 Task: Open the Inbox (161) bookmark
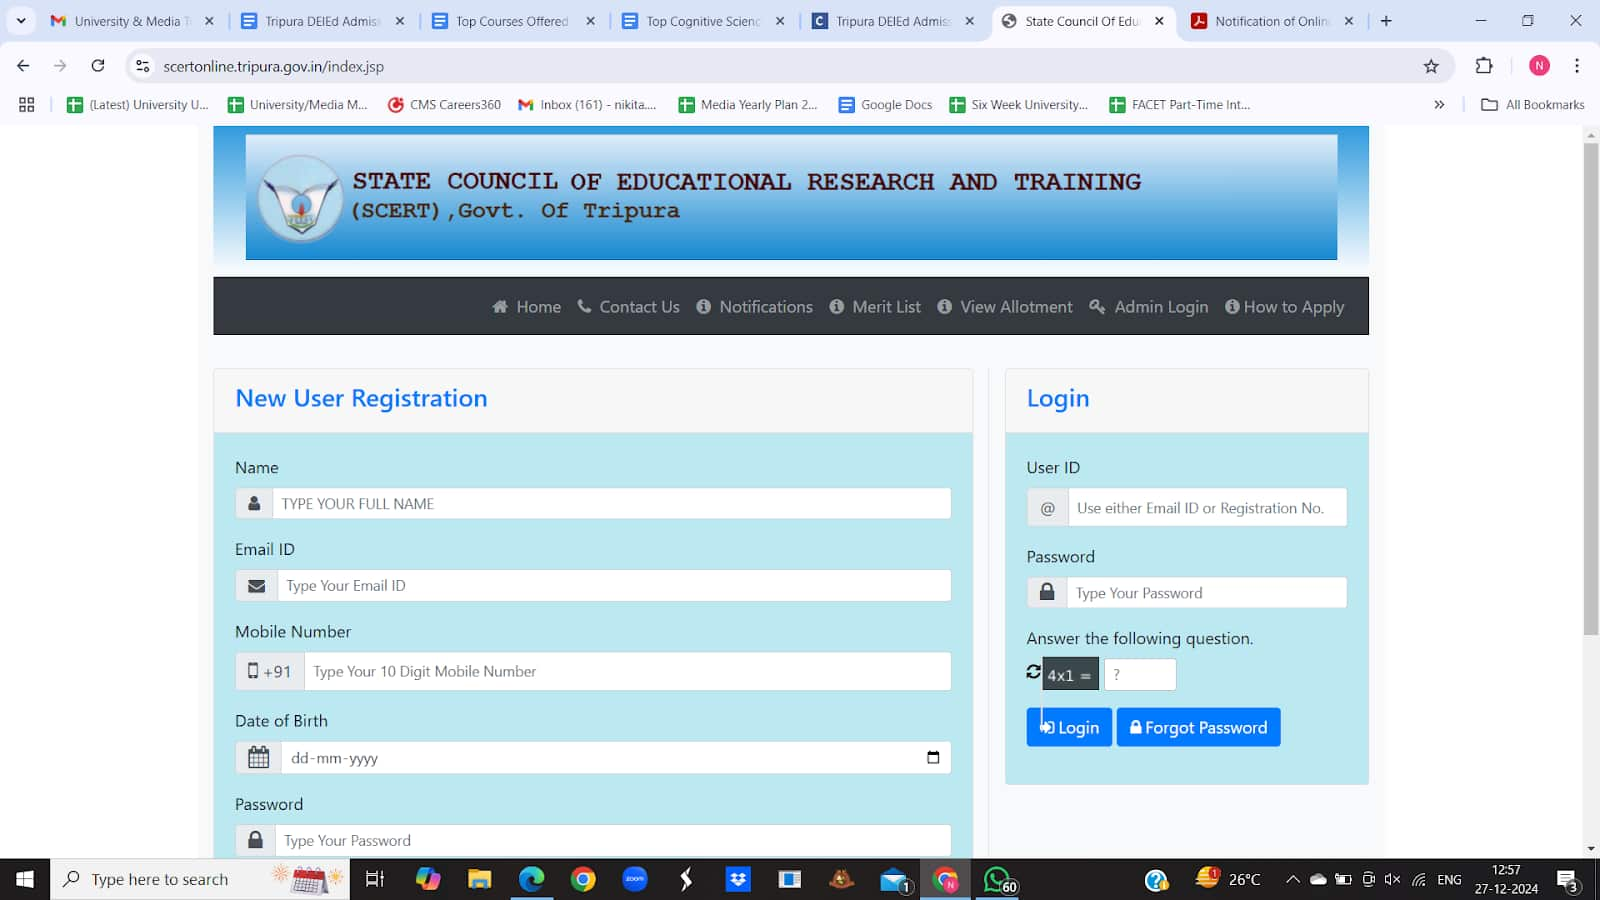click(x=587, y=104)
